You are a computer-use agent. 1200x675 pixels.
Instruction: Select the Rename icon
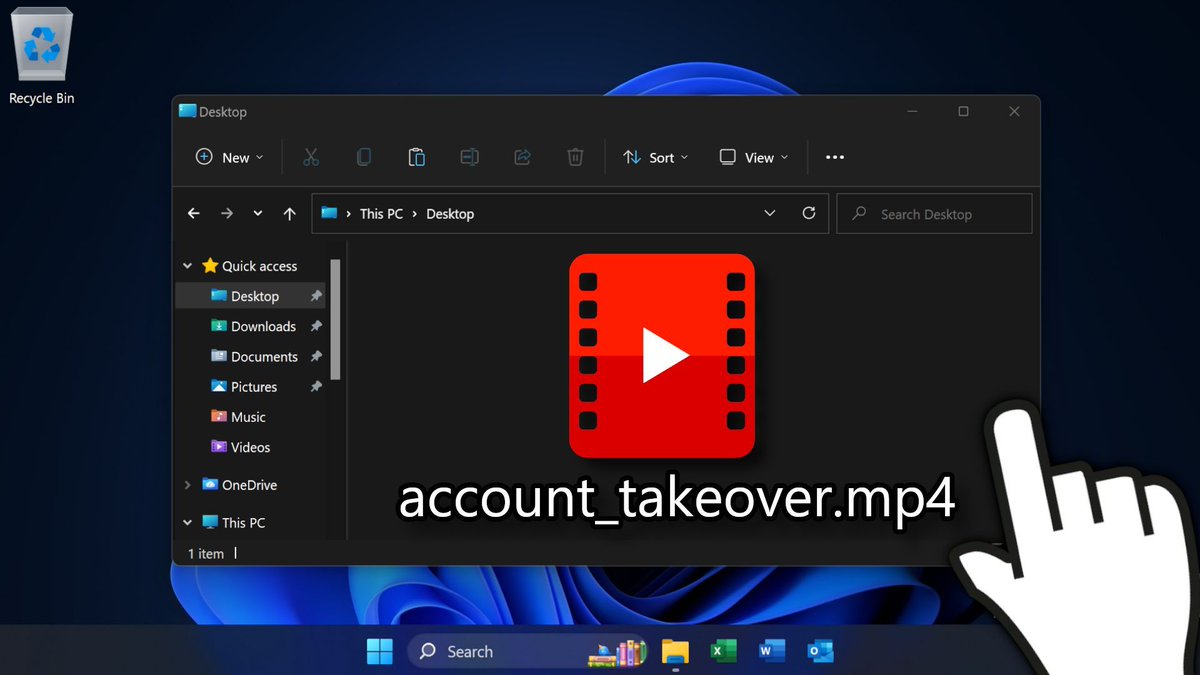pos(470,157)
